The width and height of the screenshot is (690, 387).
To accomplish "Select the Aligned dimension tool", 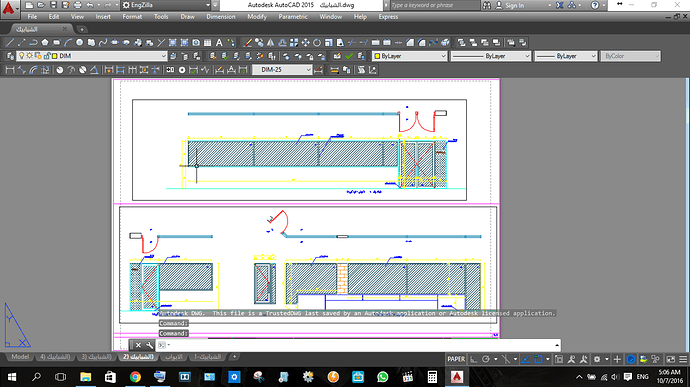I will [22, 70].
